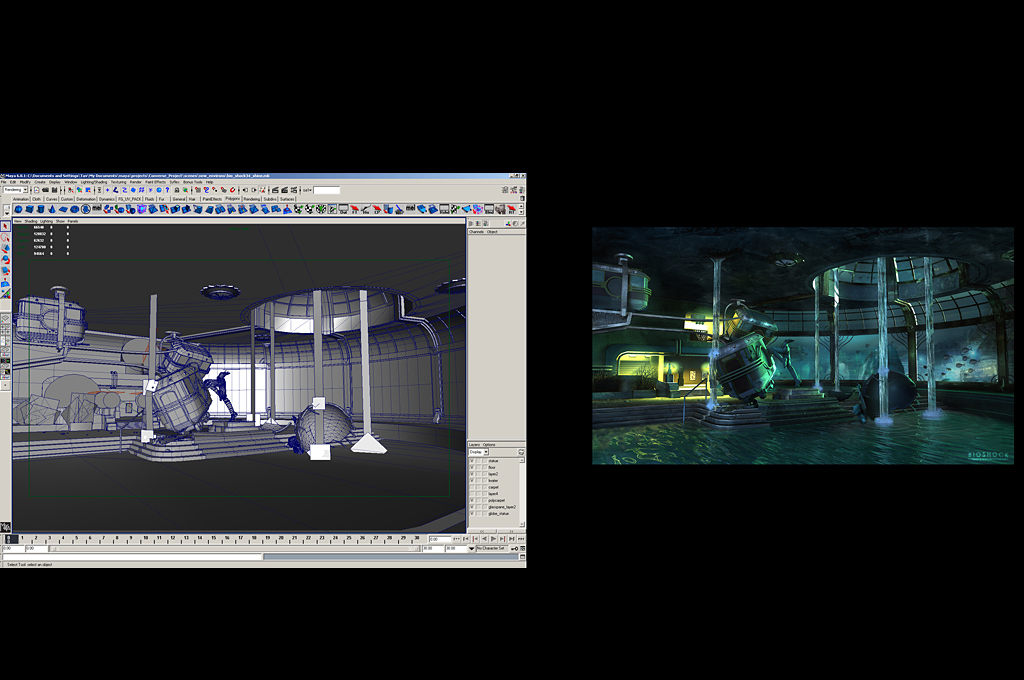1024x680 pixels.
Task: Open the Display layer type dropdown
Action: click(x=479, y=452)
